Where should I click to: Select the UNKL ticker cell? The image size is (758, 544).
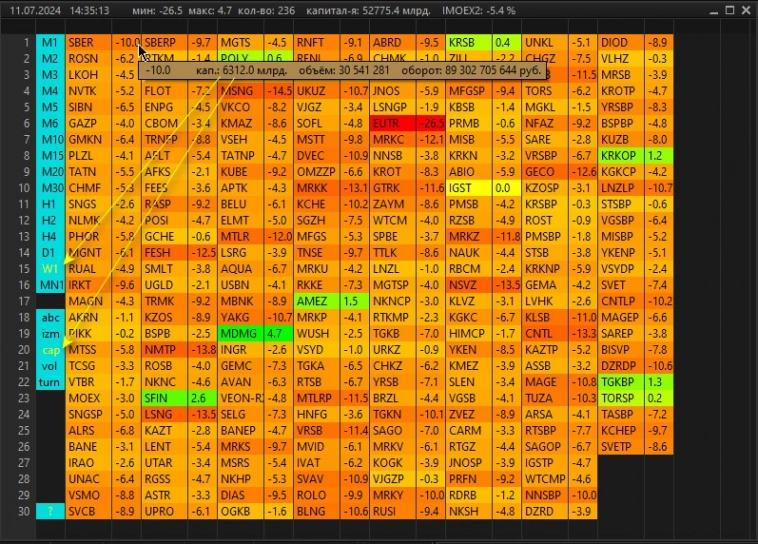coord(545,43)
